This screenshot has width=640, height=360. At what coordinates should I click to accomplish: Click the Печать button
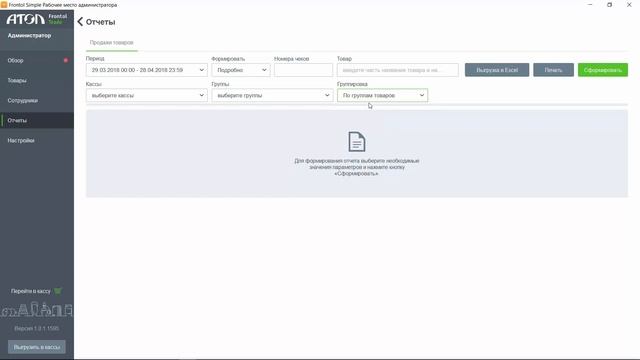coord(553,70)
